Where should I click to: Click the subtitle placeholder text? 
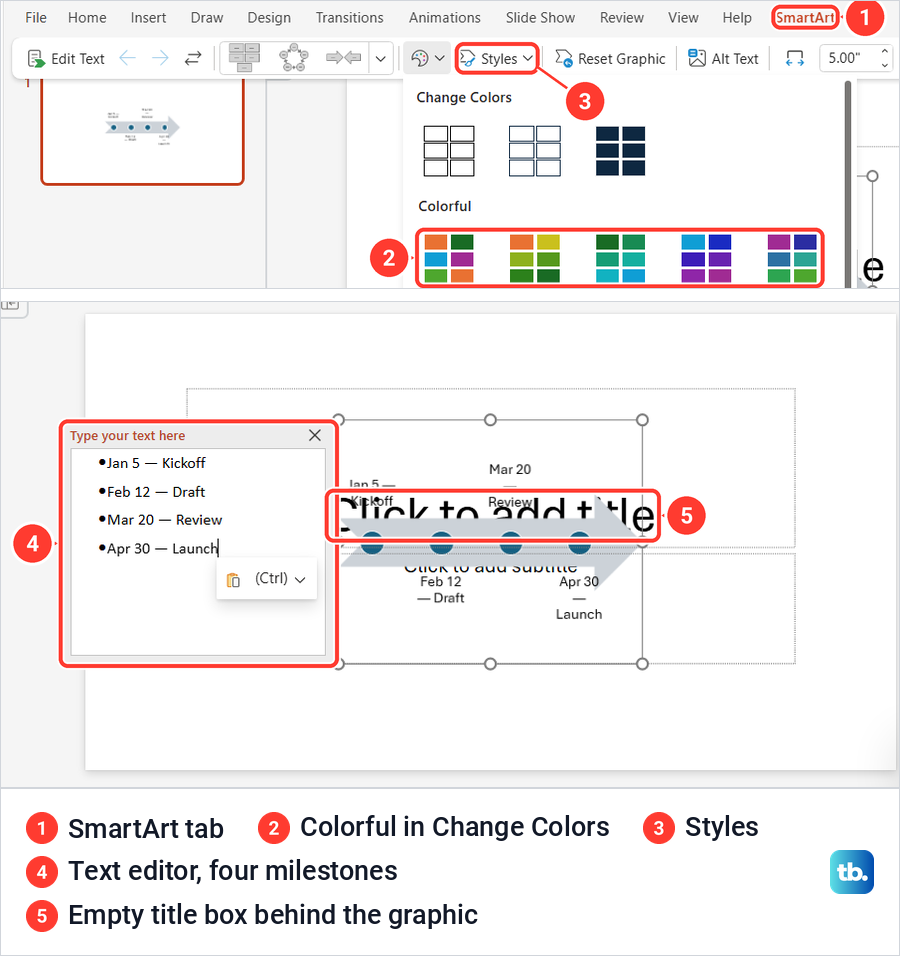click(490, 567)
